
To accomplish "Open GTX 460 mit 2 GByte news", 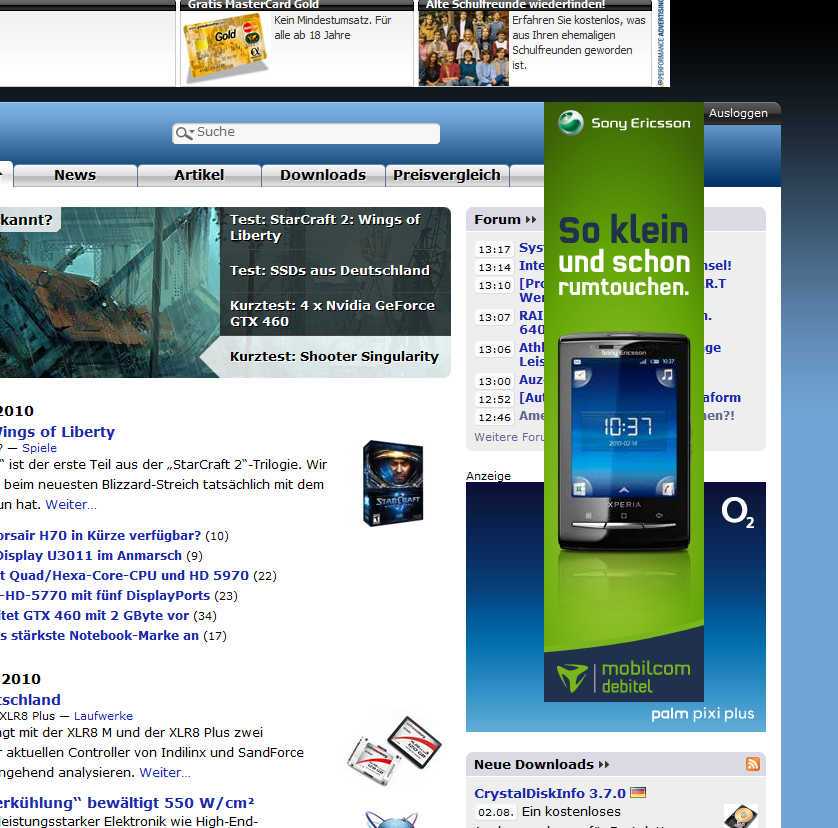I will (94, 616).
